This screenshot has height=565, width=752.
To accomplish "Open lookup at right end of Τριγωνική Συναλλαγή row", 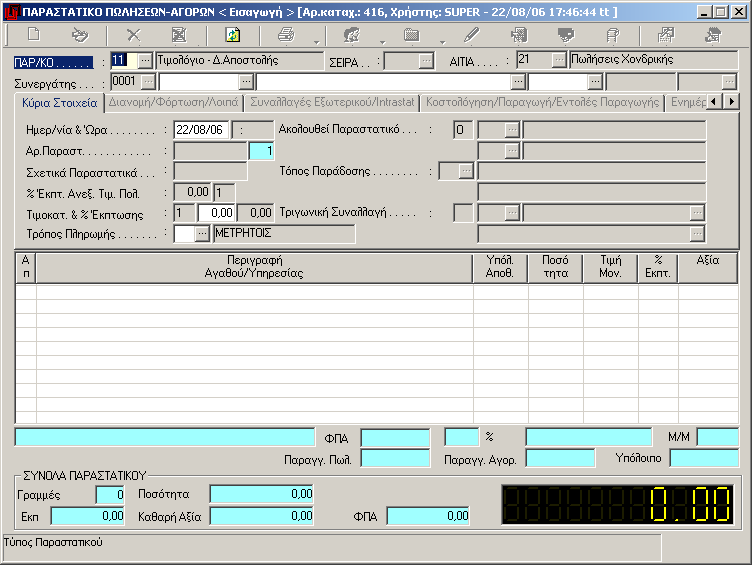I will [x=697, y=212].
